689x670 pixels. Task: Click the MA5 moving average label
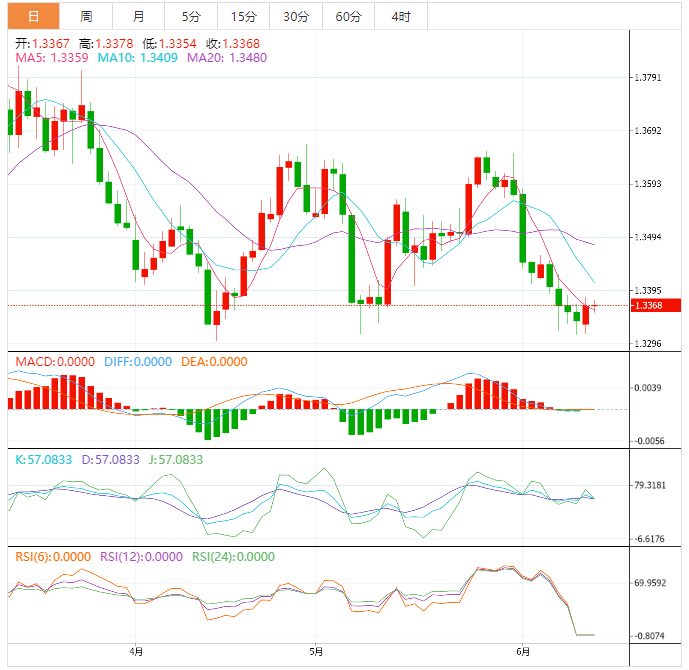click(x=52, y=59)
